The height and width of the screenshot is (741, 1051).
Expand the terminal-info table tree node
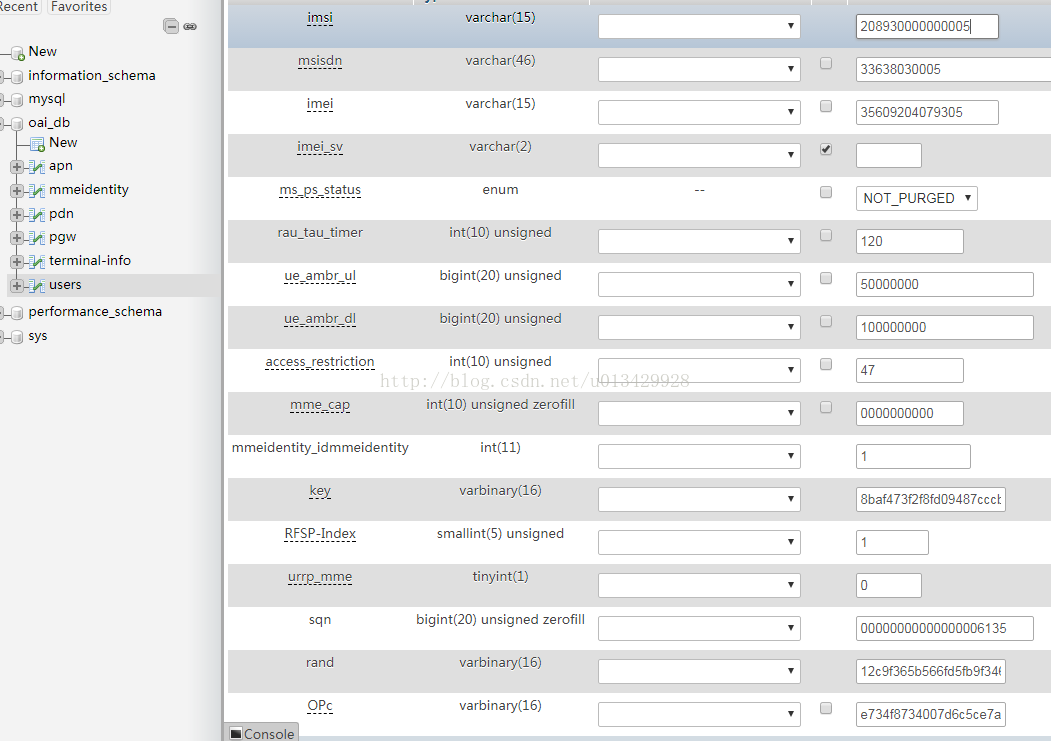coord(17,262)
